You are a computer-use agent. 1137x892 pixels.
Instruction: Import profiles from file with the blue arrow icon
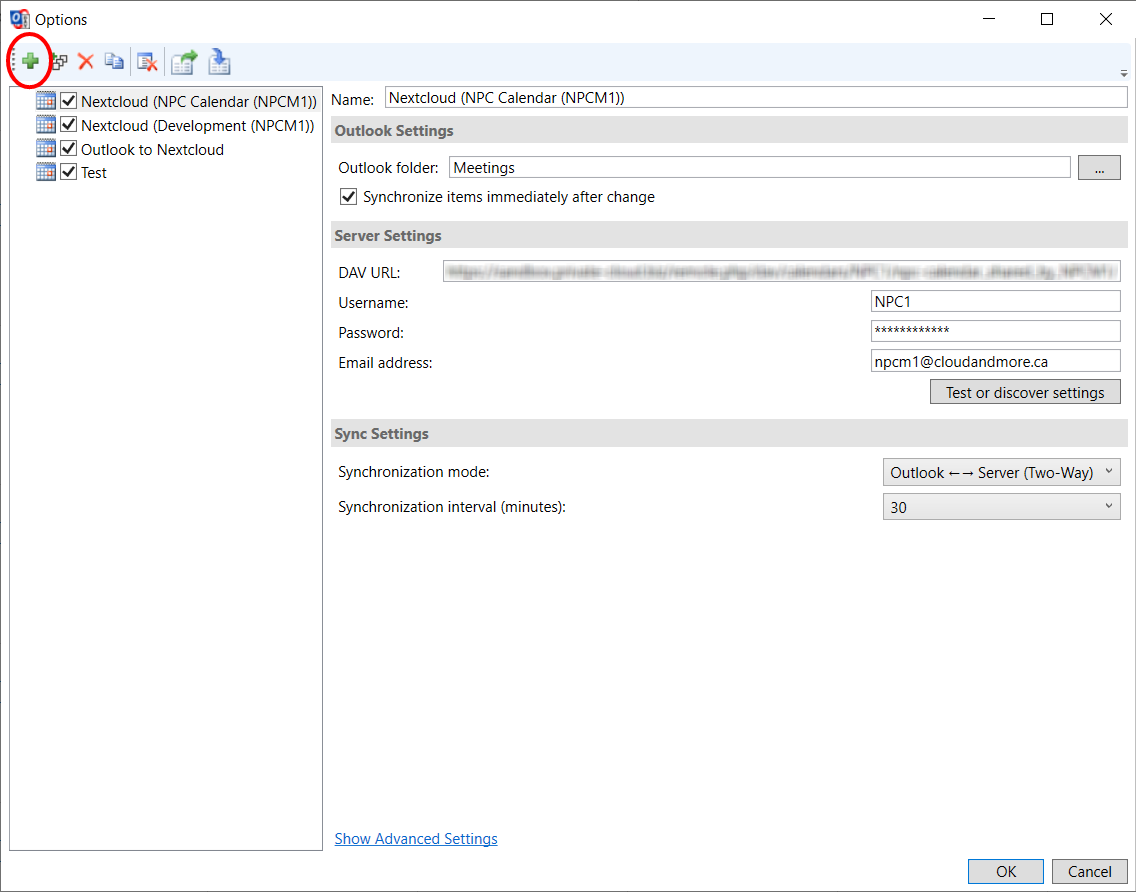click(x=219, y=62)
